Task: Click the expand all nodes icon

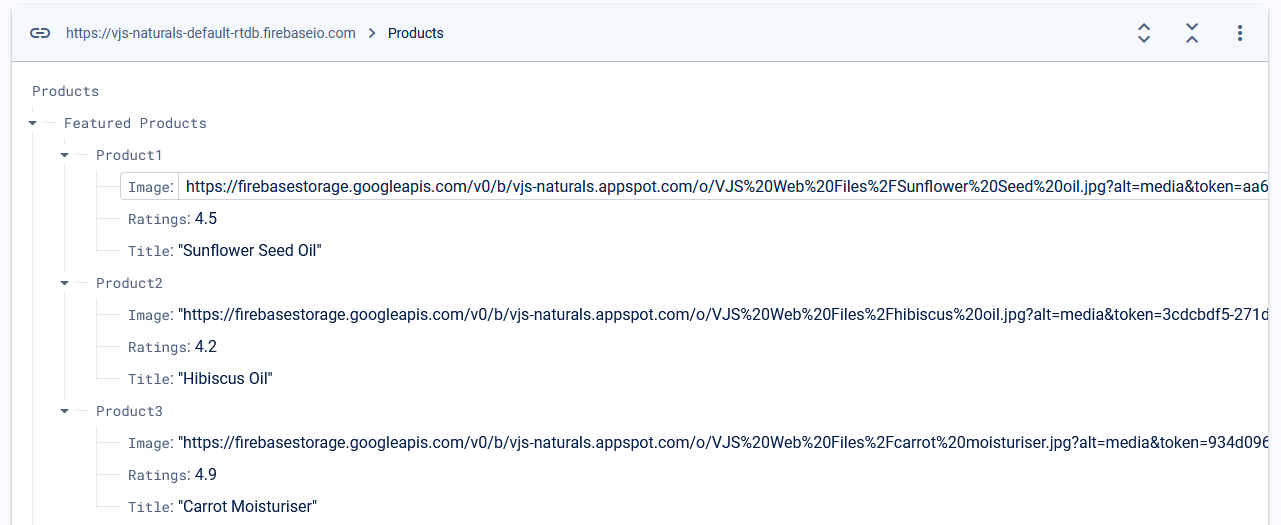Action: 1144,33
